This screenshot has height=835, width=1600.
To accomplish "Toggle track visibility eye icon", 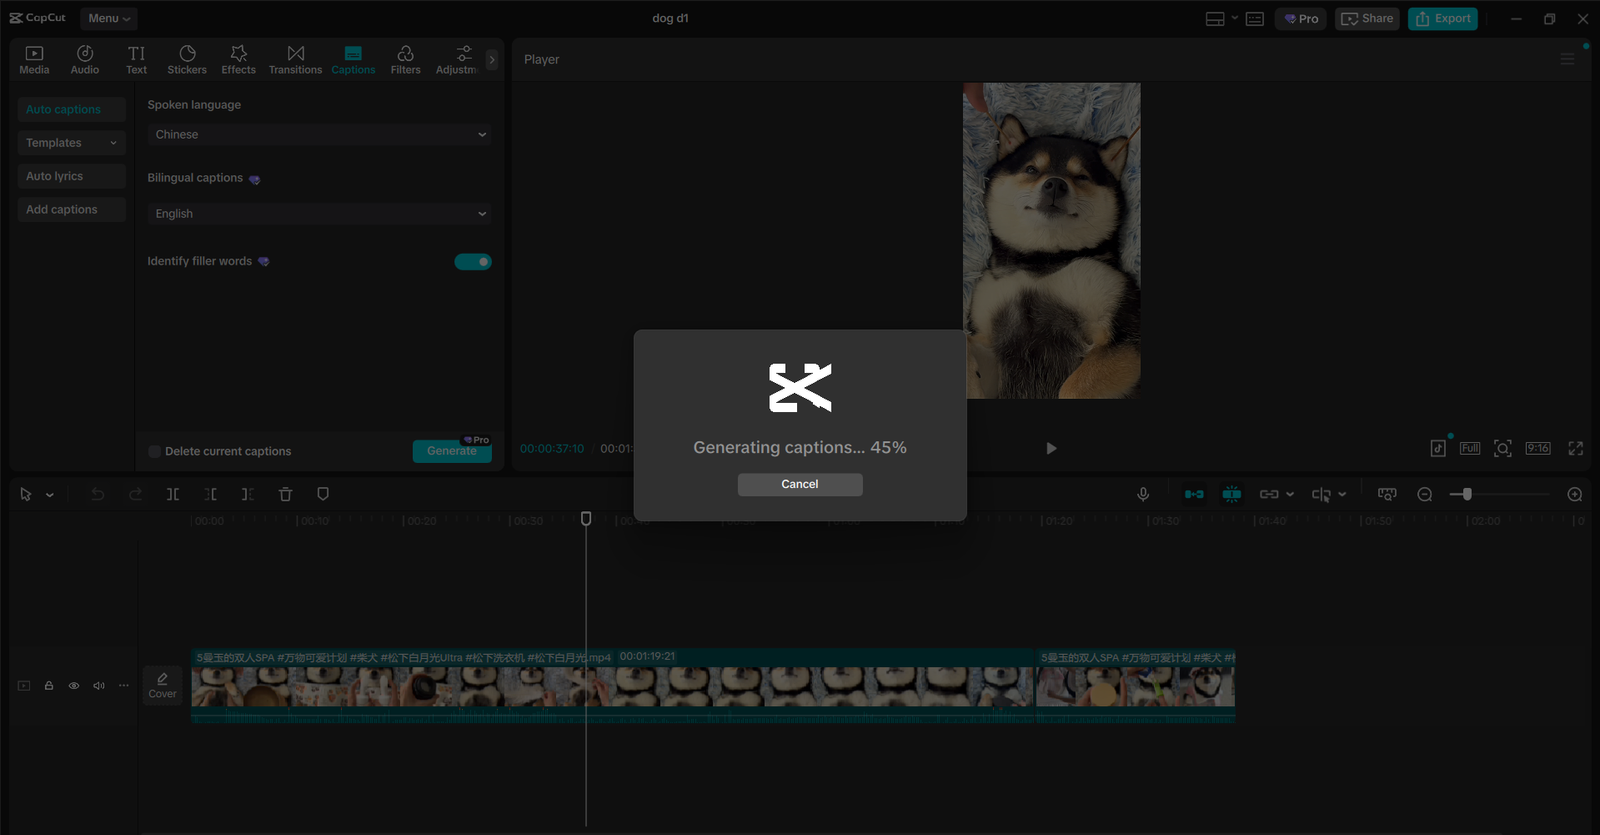I will coord(74,686).
